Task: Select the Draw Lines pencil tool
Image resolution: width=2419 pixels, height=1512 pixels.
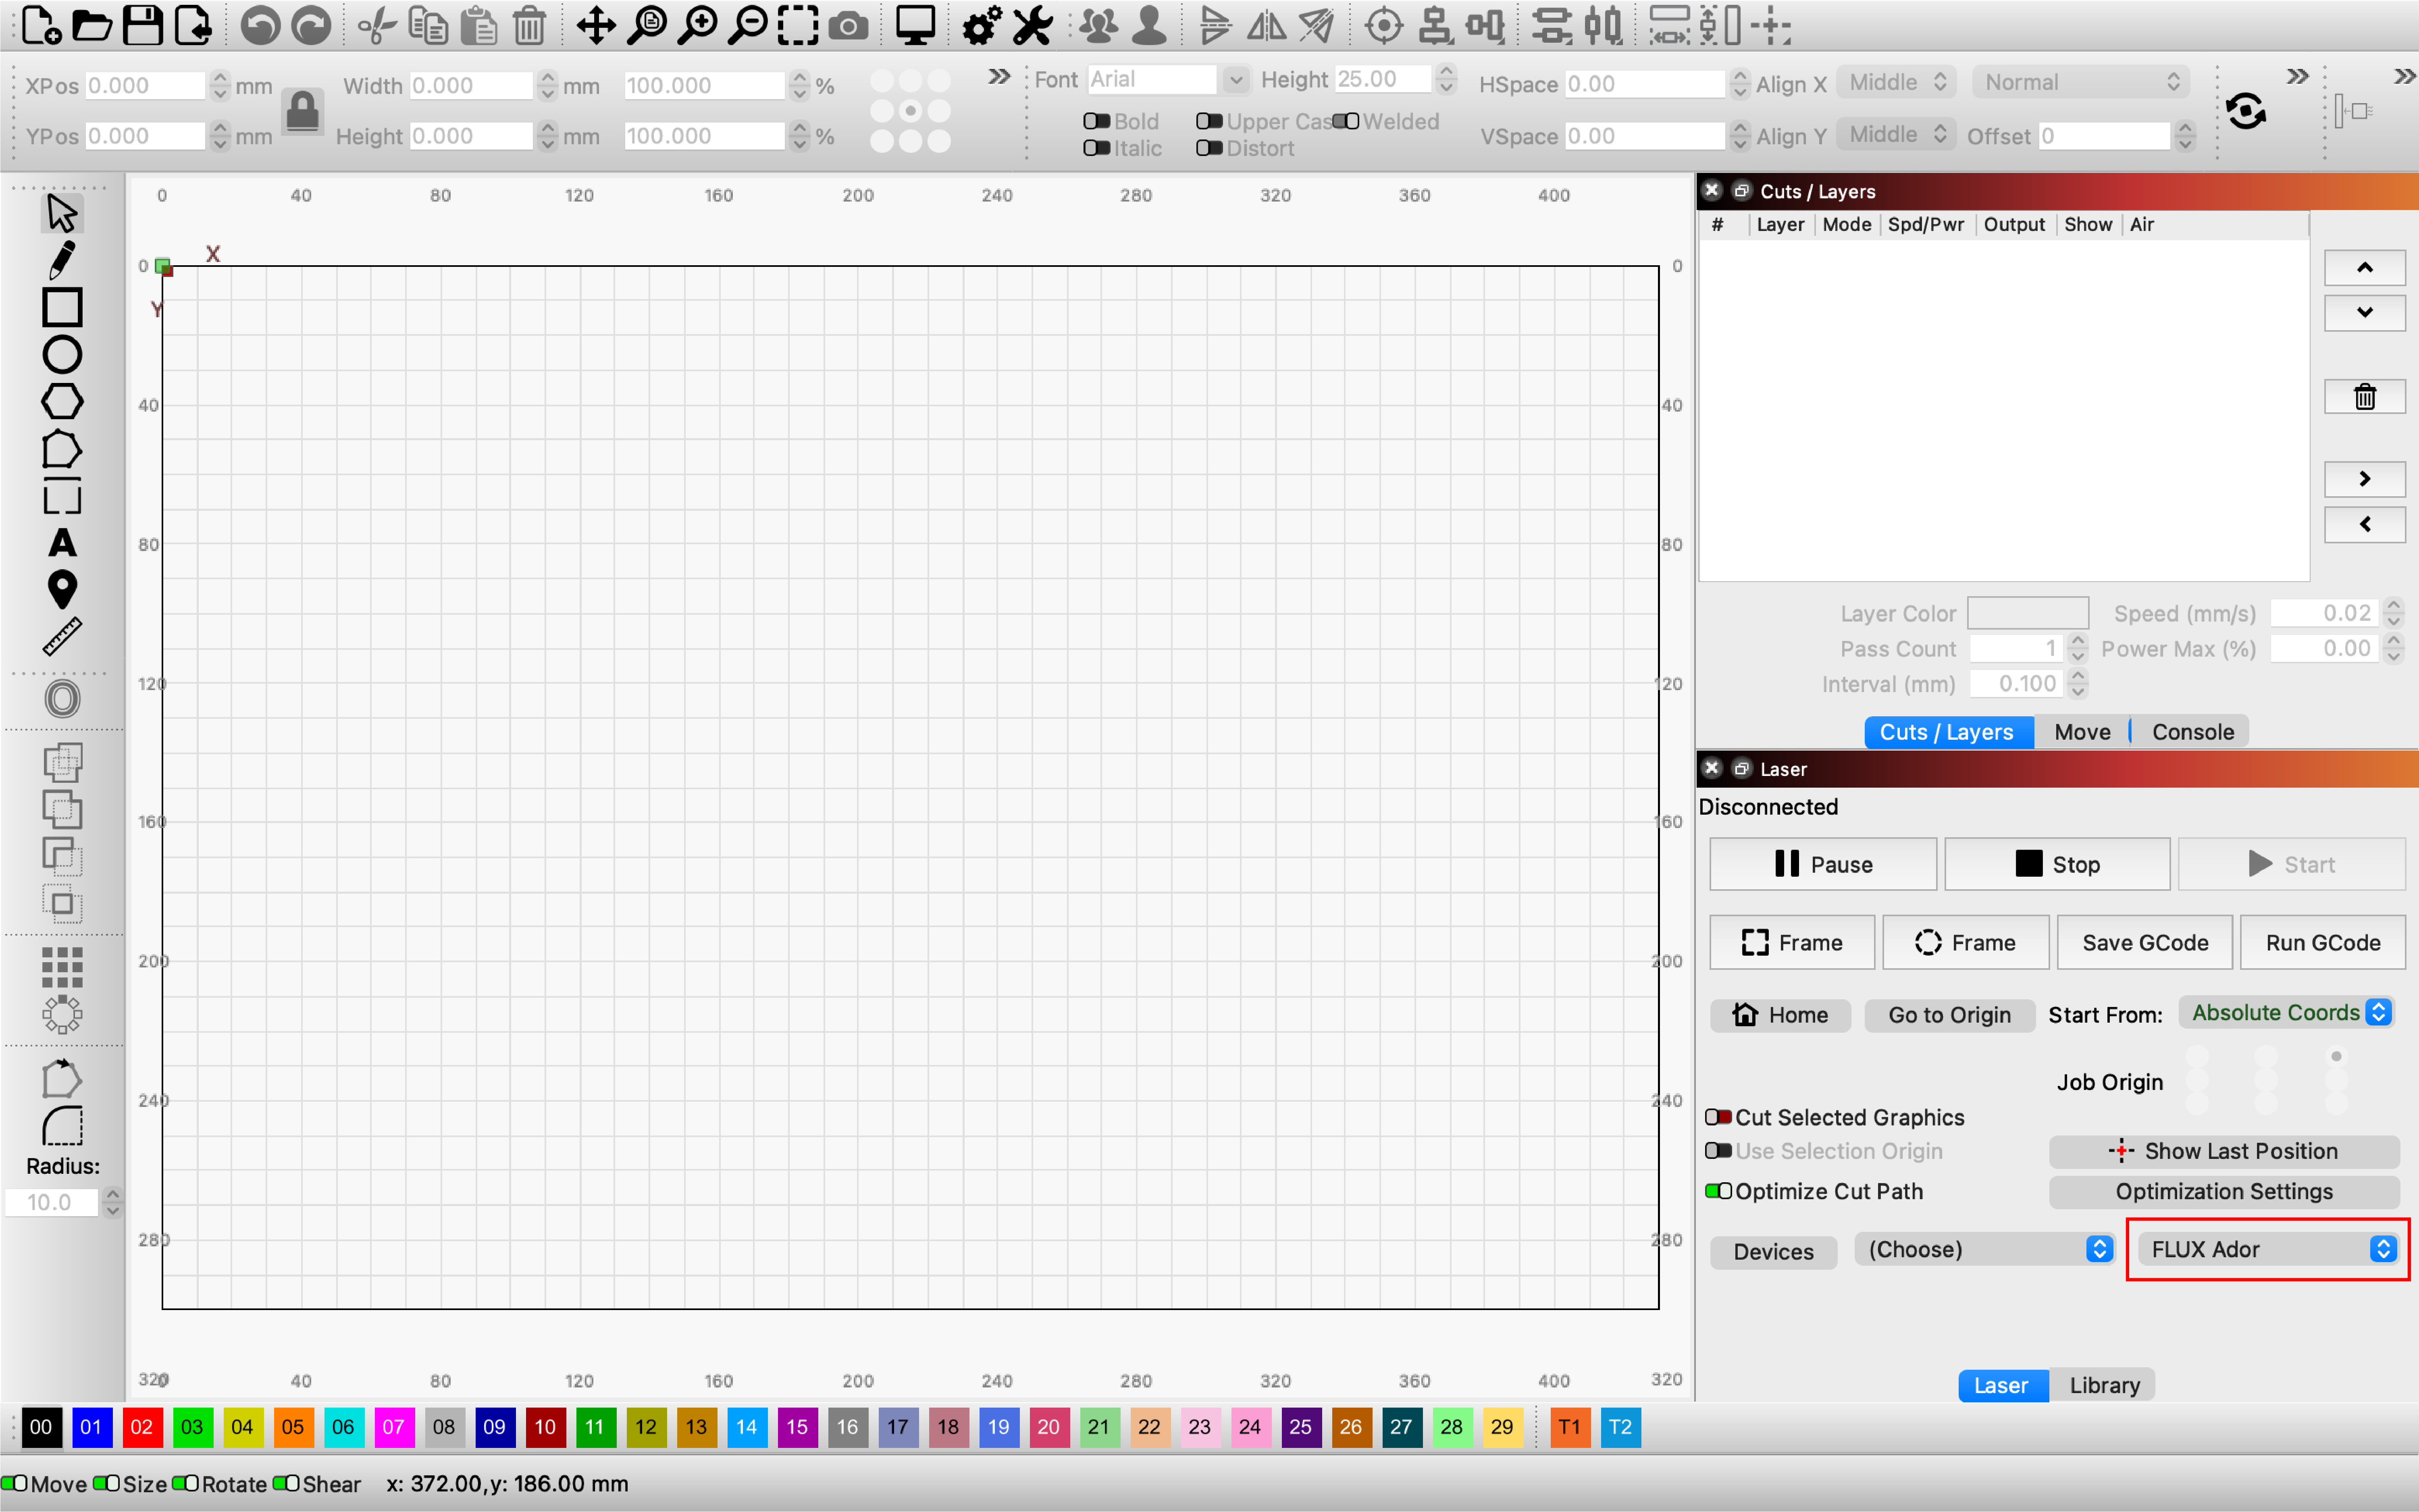Action: point(62,260)
